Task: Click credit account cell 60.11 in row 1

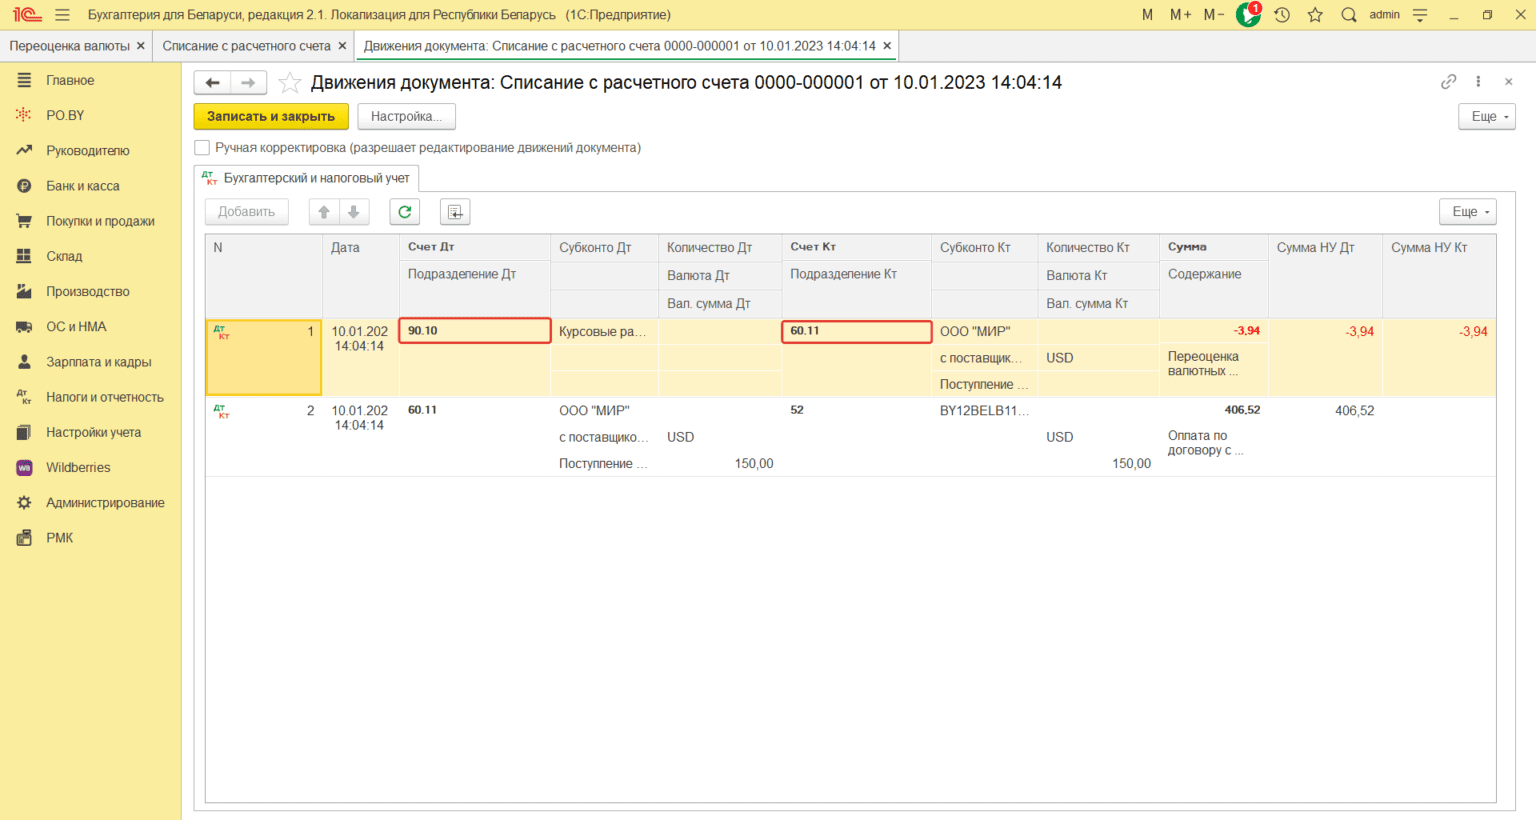Action: click(x=857, y=331)
